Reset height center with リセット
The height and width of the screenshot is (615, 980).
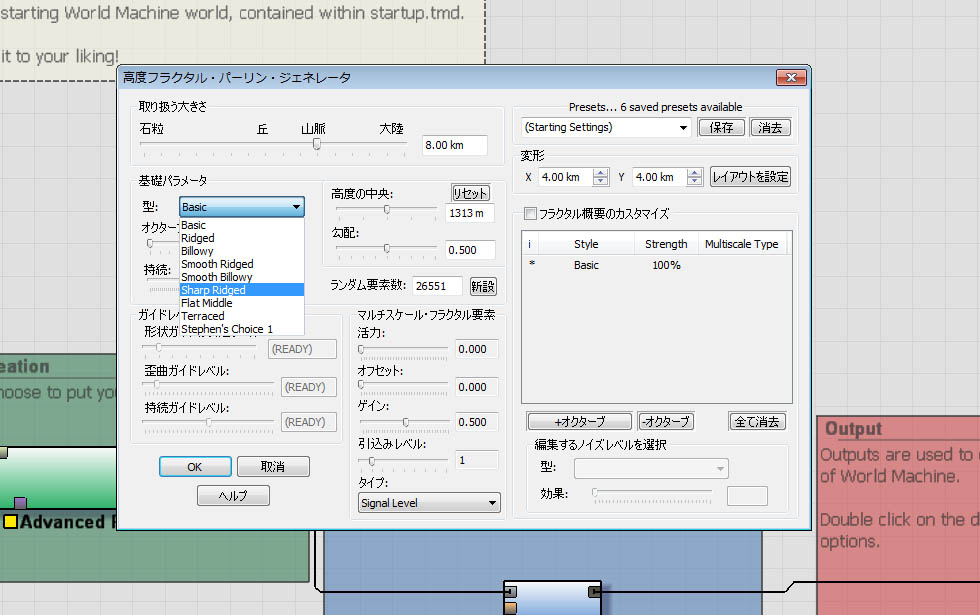coord(471,193)
